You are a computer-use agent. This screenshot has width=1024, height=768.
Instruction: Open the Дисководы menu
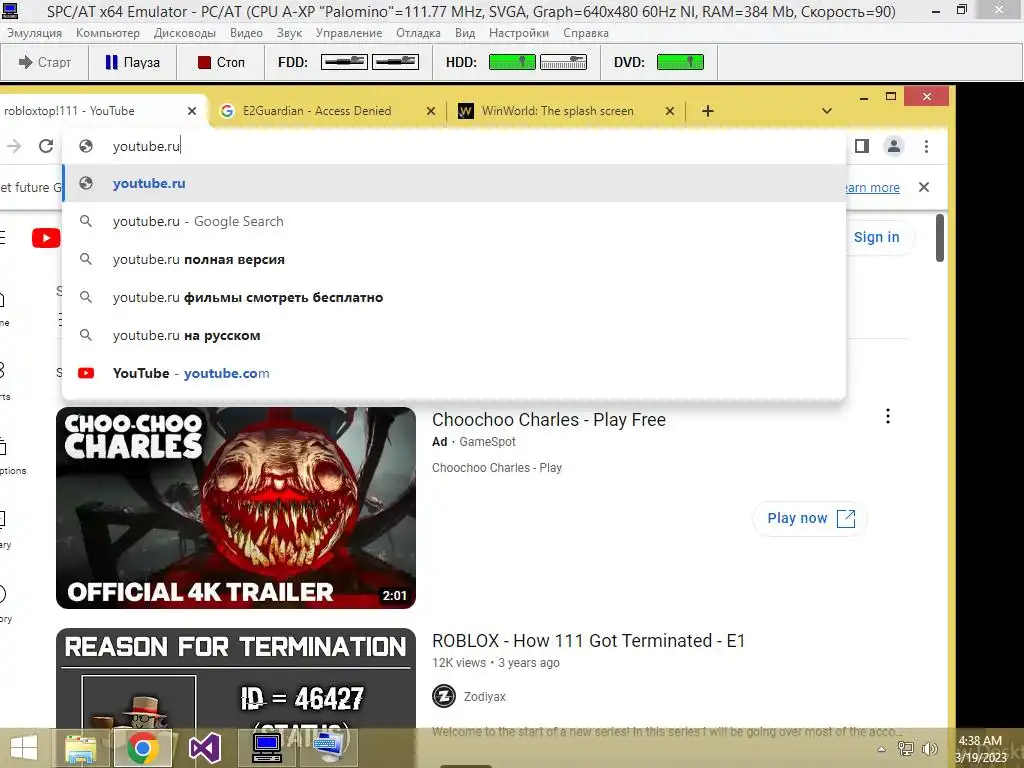click(185, 33)
